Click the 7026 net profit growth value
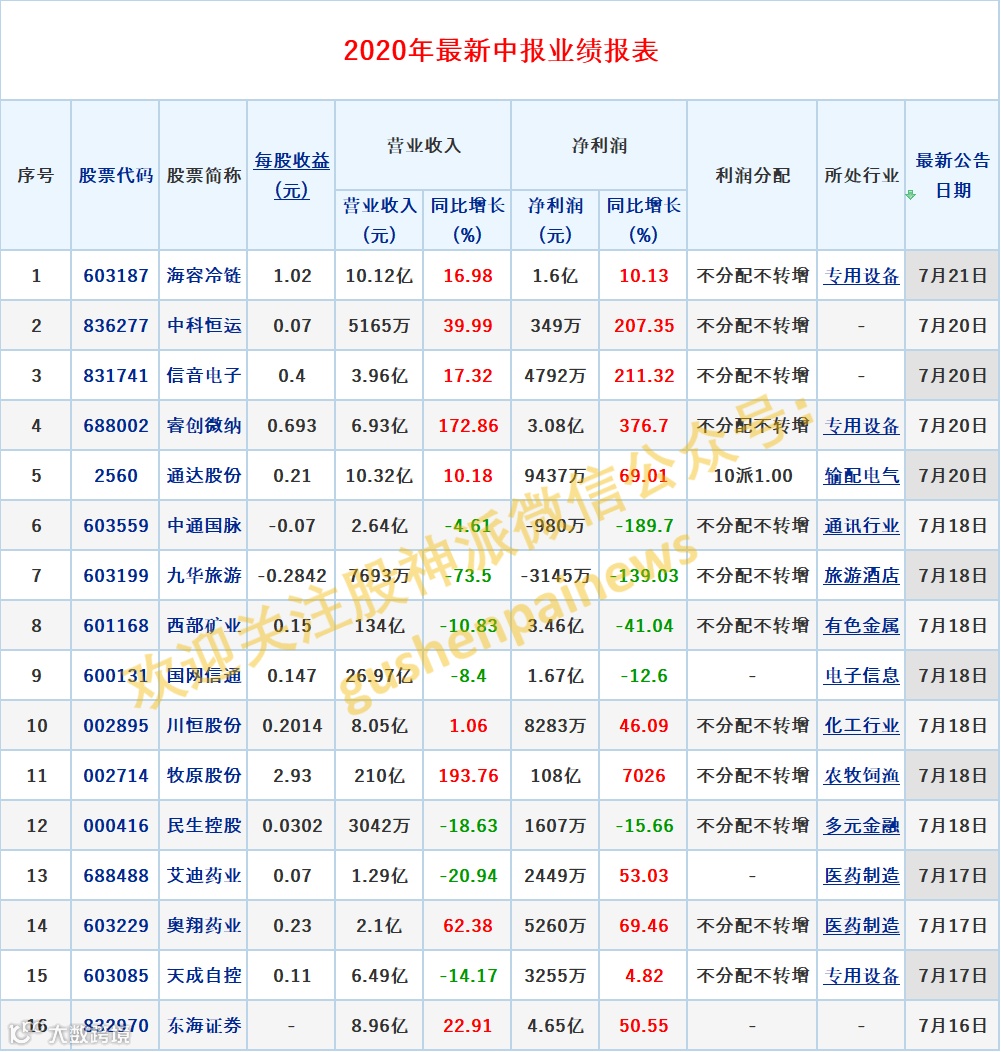 [643, 776]
